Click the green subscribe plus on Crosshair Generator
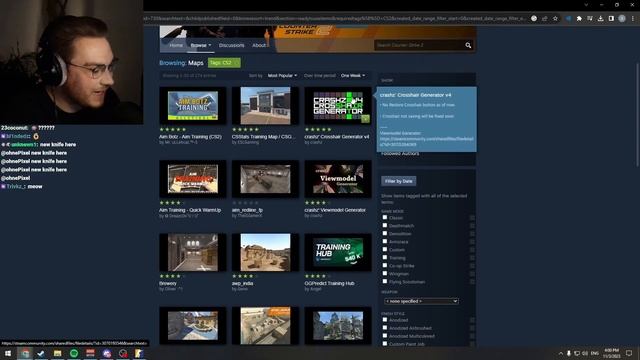This screenshot has width=640, height=360. click(x=365, y=119)
